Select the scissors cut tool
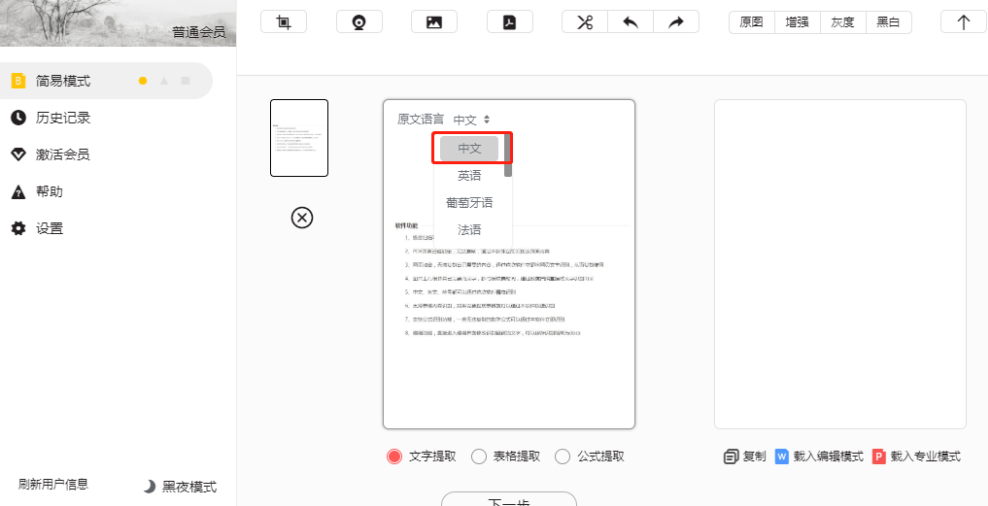988x506 pixels. [585, 22]
